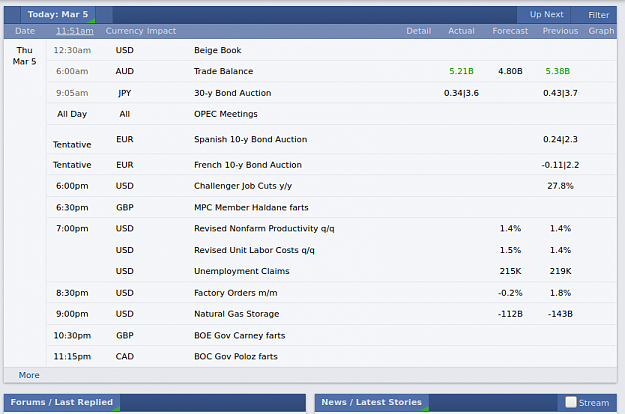Click the 7:00pm time cell

pyautogui.click(x=72, y=229)
